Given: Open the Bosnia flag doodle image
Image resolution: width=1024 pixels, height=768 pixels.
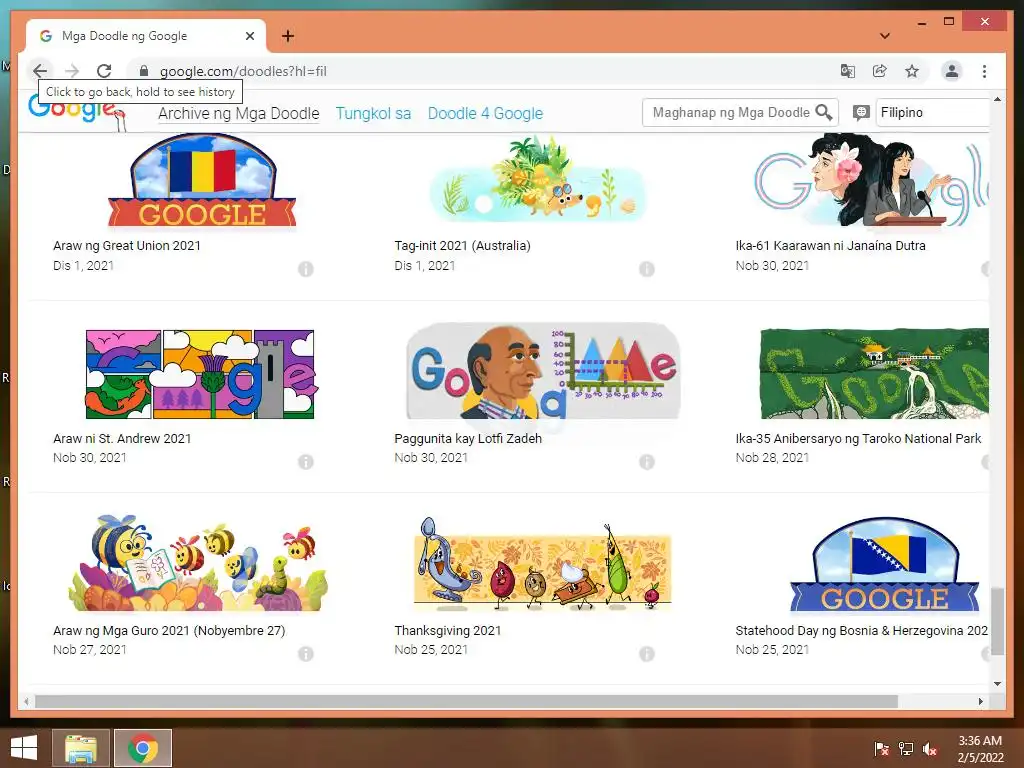Looking at the screenshot, I should (885, 566).
